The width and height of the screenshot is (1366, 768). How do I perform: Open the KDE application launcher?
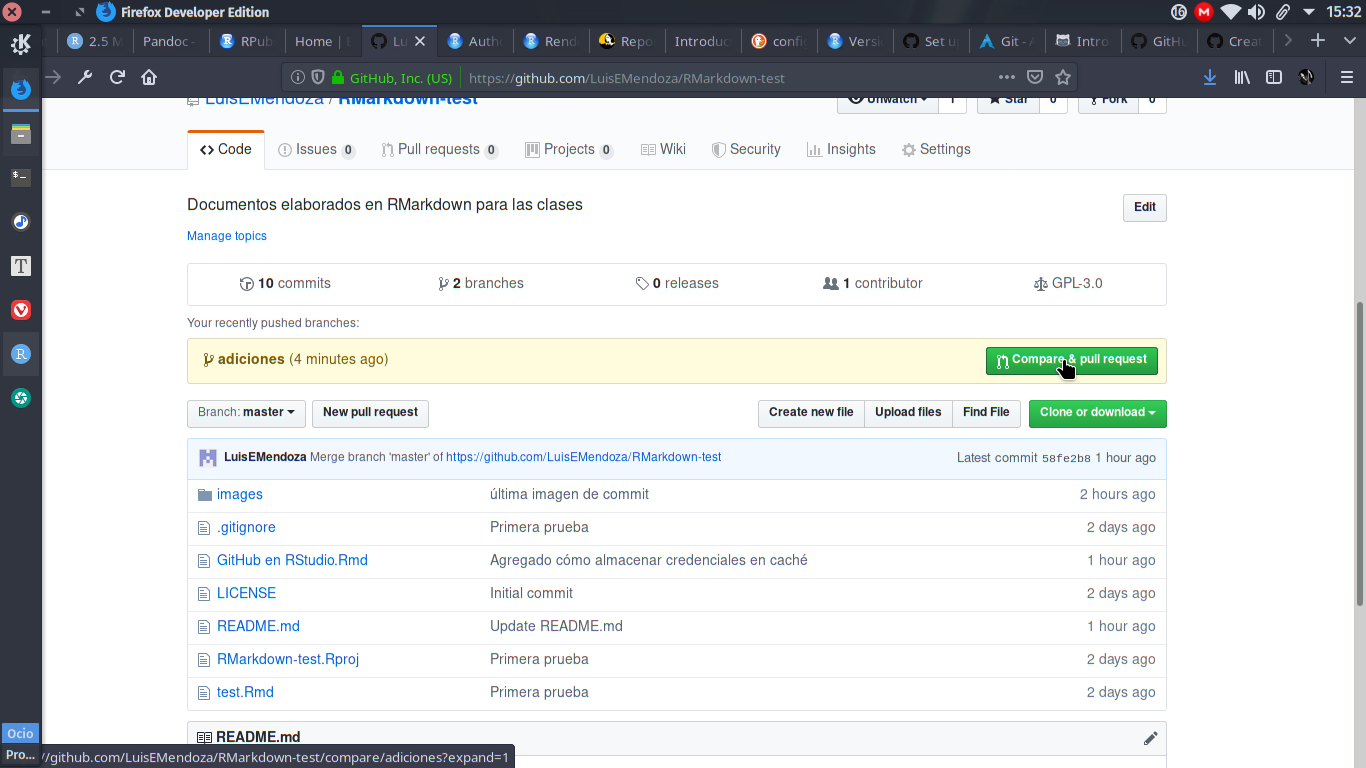pyautogui.click(x=21, y=44)
